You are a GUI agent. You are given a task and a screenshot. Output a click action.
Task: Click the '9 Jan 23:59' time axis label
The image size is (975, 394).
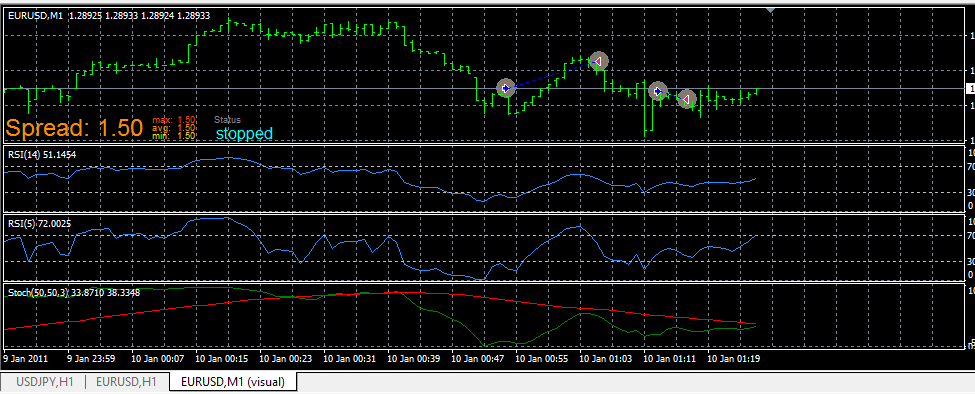coord(91,359)
